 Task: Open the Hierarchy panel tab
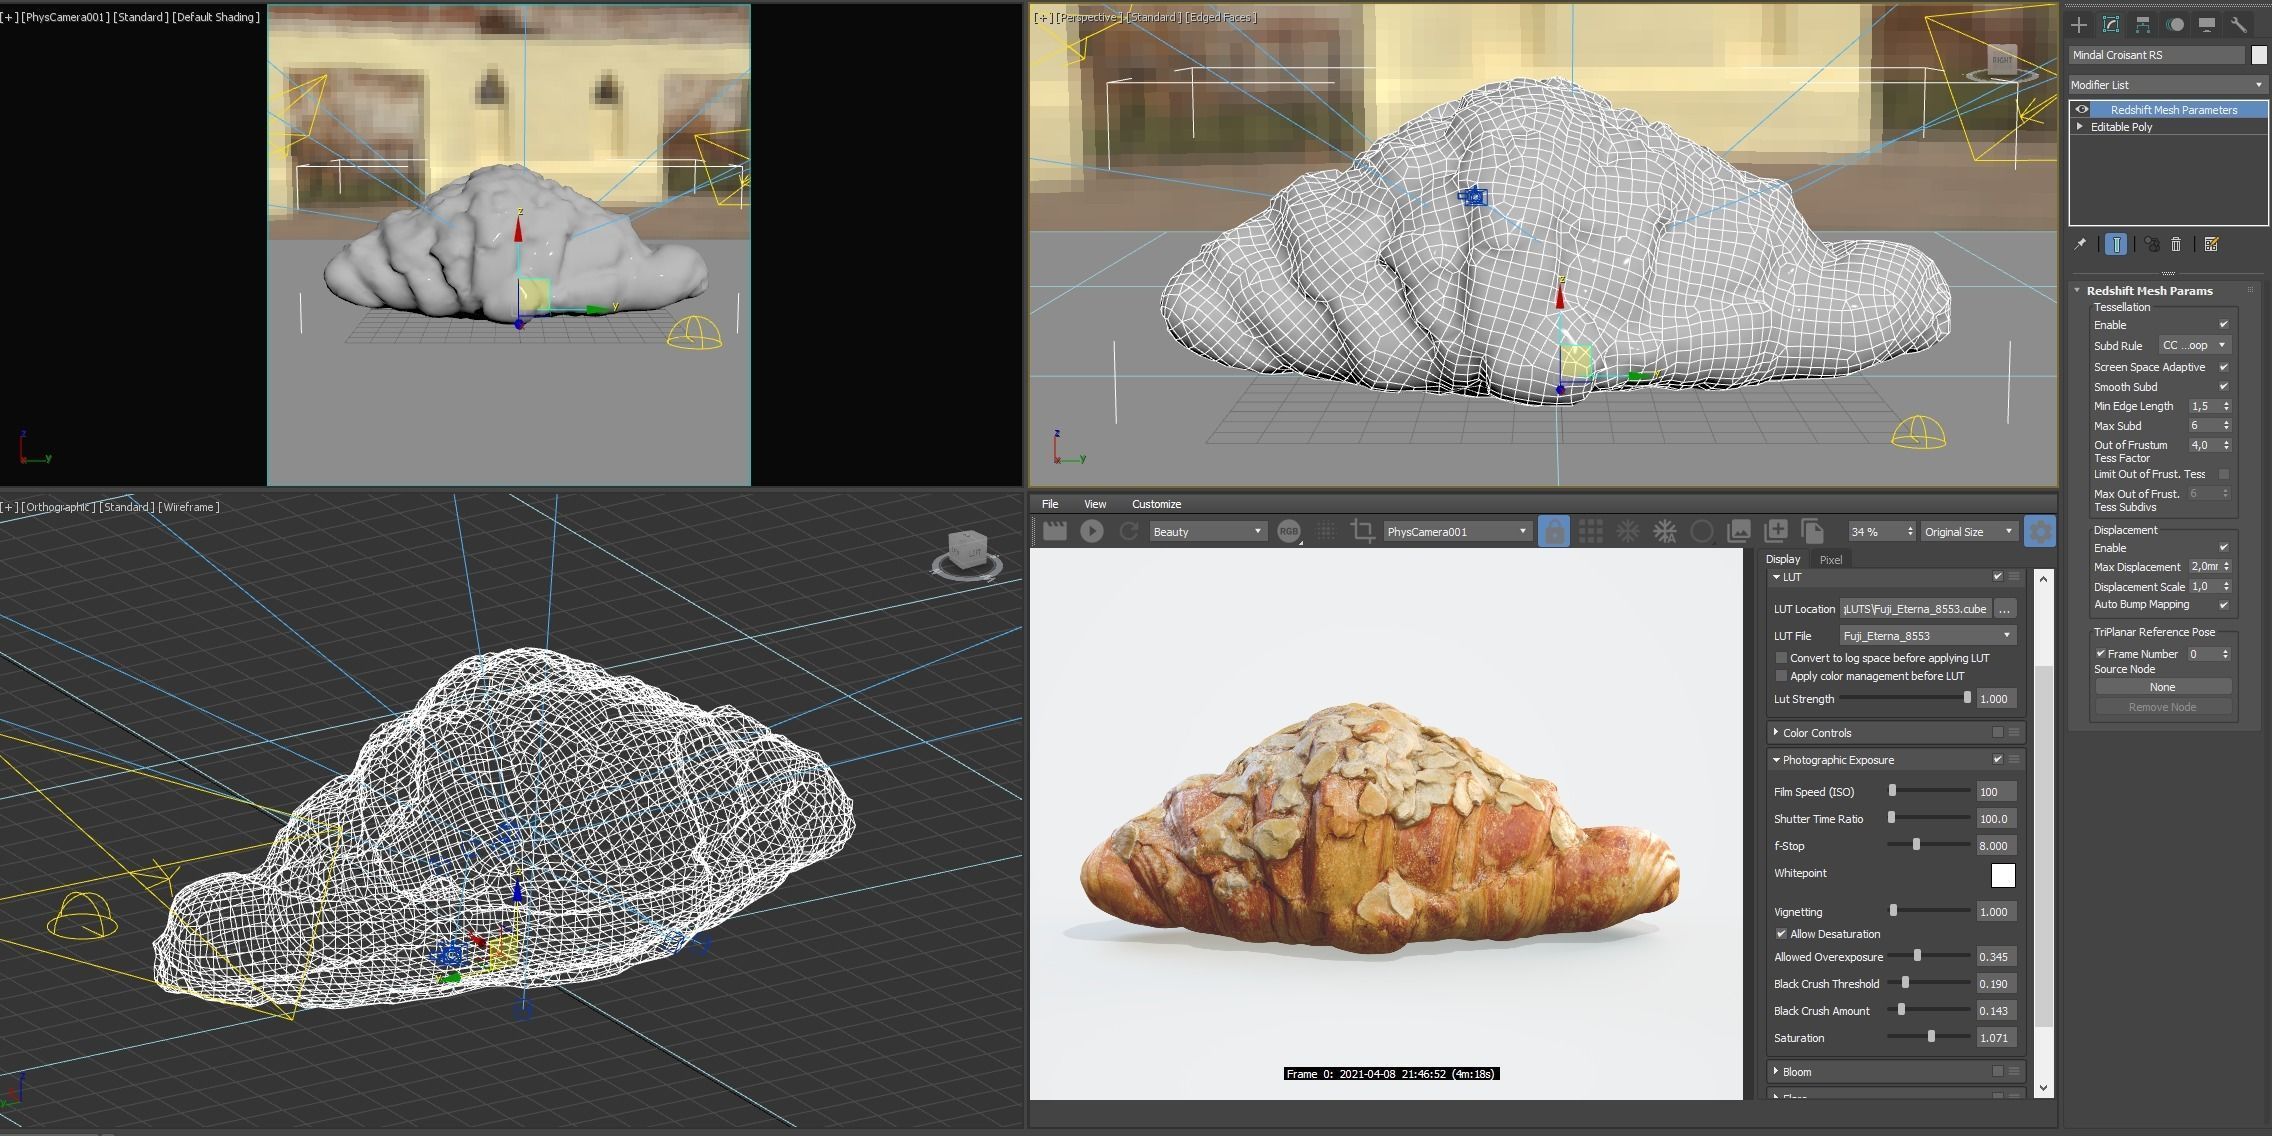2143,25
